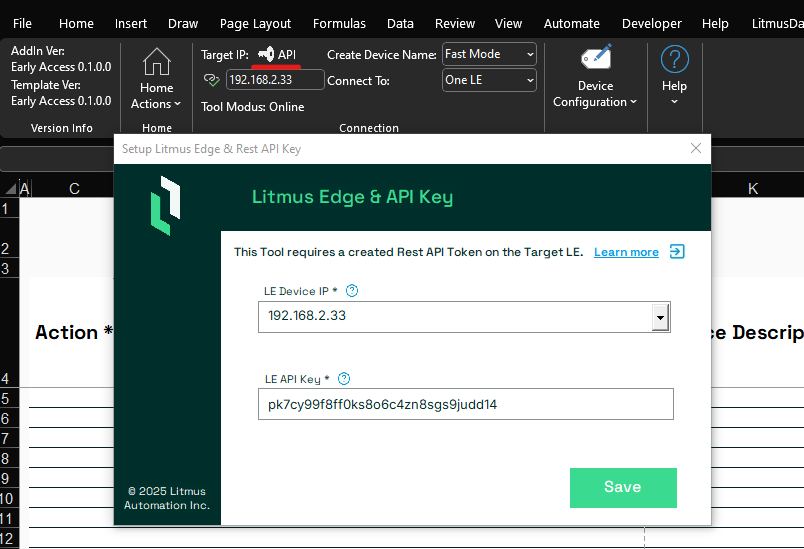Select column K header

(753, 189)
